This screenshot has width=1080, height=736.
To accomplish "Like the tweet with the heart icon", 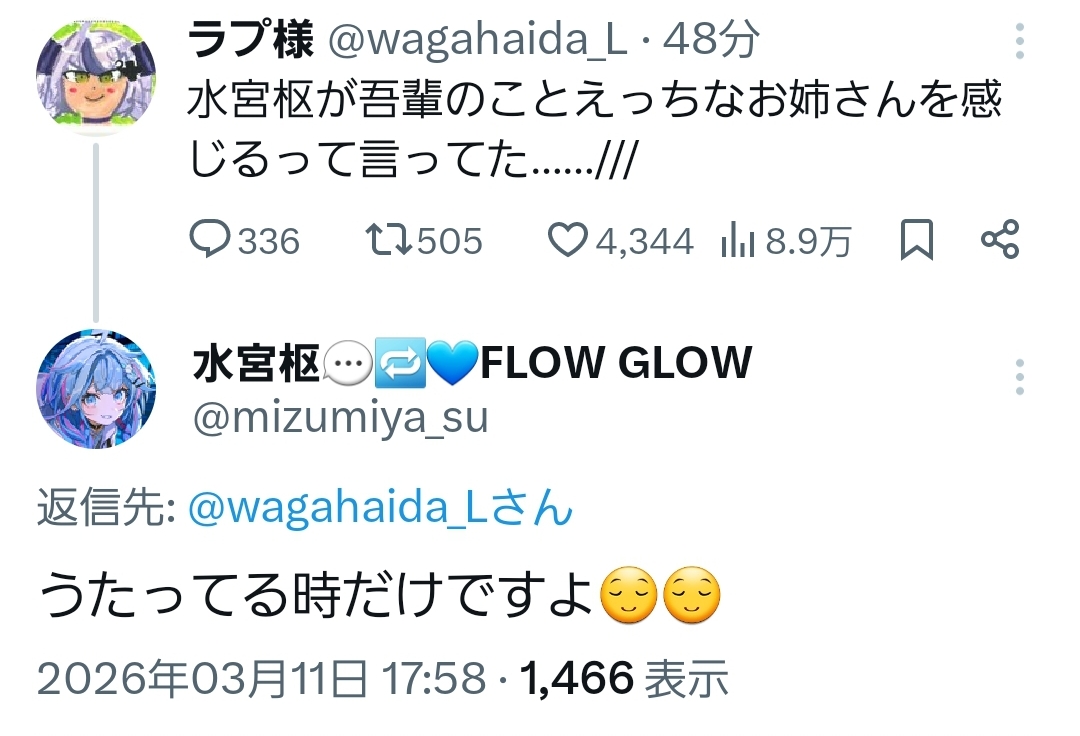I will pyautogui.click(x=567, y=239).
